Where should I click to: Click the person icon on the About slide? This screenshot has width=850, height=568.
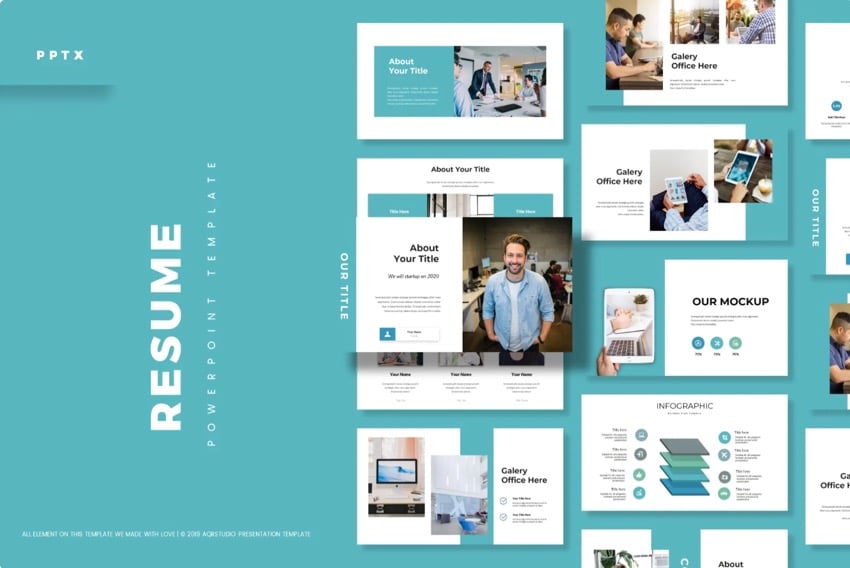click(x=387, y=334)
